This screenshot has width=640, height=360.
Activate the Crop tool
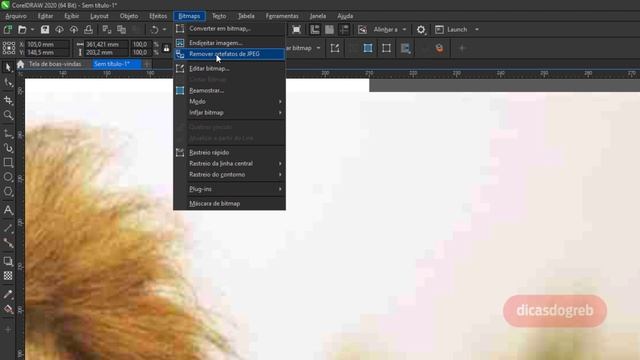tap(8, 100)
